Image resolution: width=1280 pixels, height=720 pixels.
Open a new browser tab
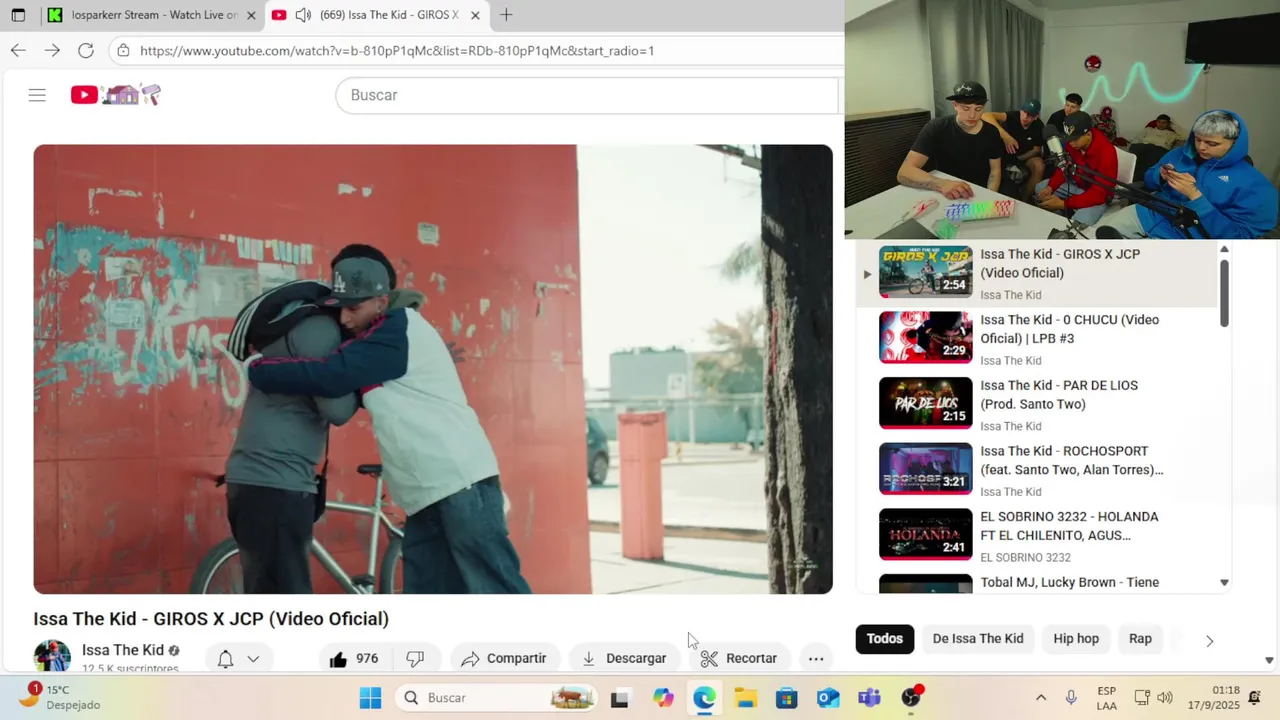[x=506, y=15]
